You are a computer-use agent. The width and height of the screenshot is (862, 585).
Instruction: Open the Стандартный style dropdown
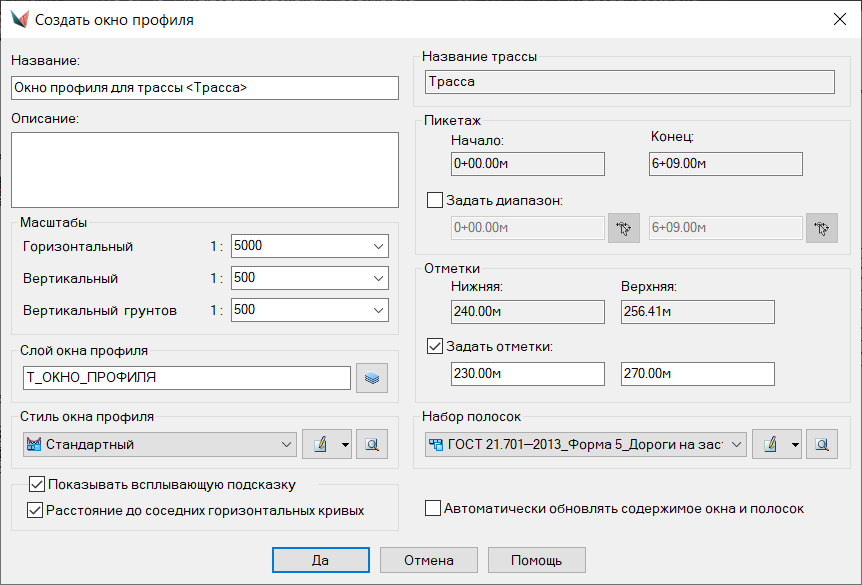[285, 445]
